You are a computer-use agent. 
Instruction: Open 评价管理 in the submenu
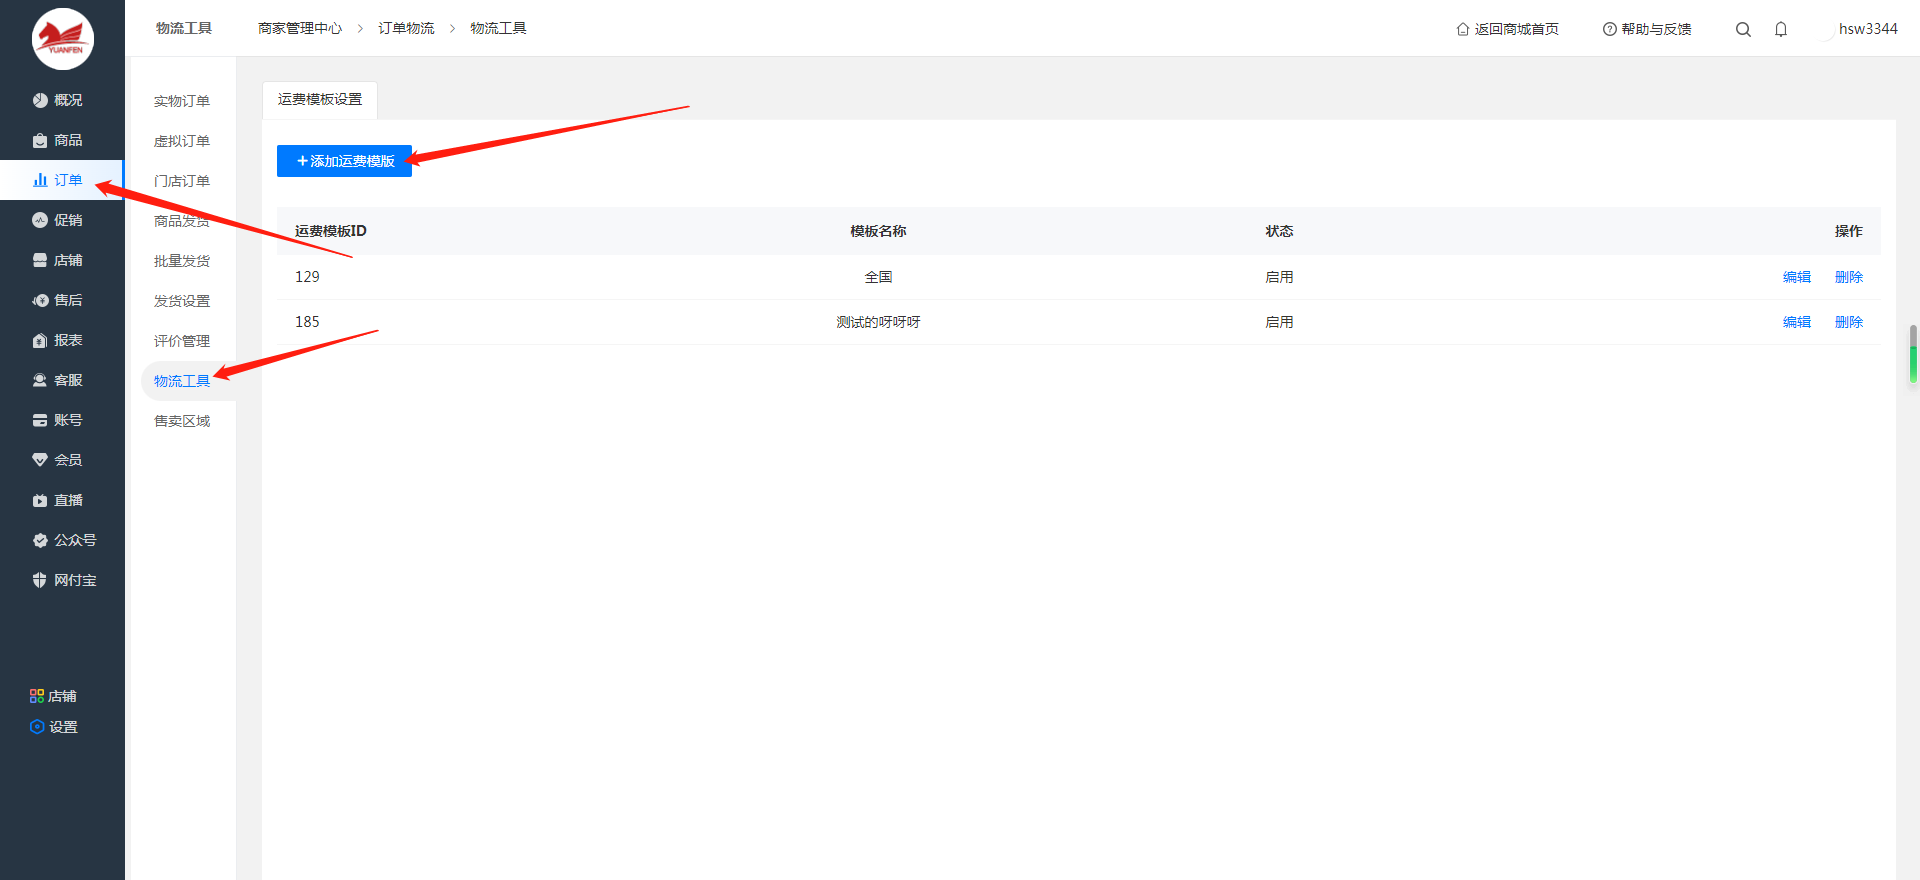click(x=182, y=341)
